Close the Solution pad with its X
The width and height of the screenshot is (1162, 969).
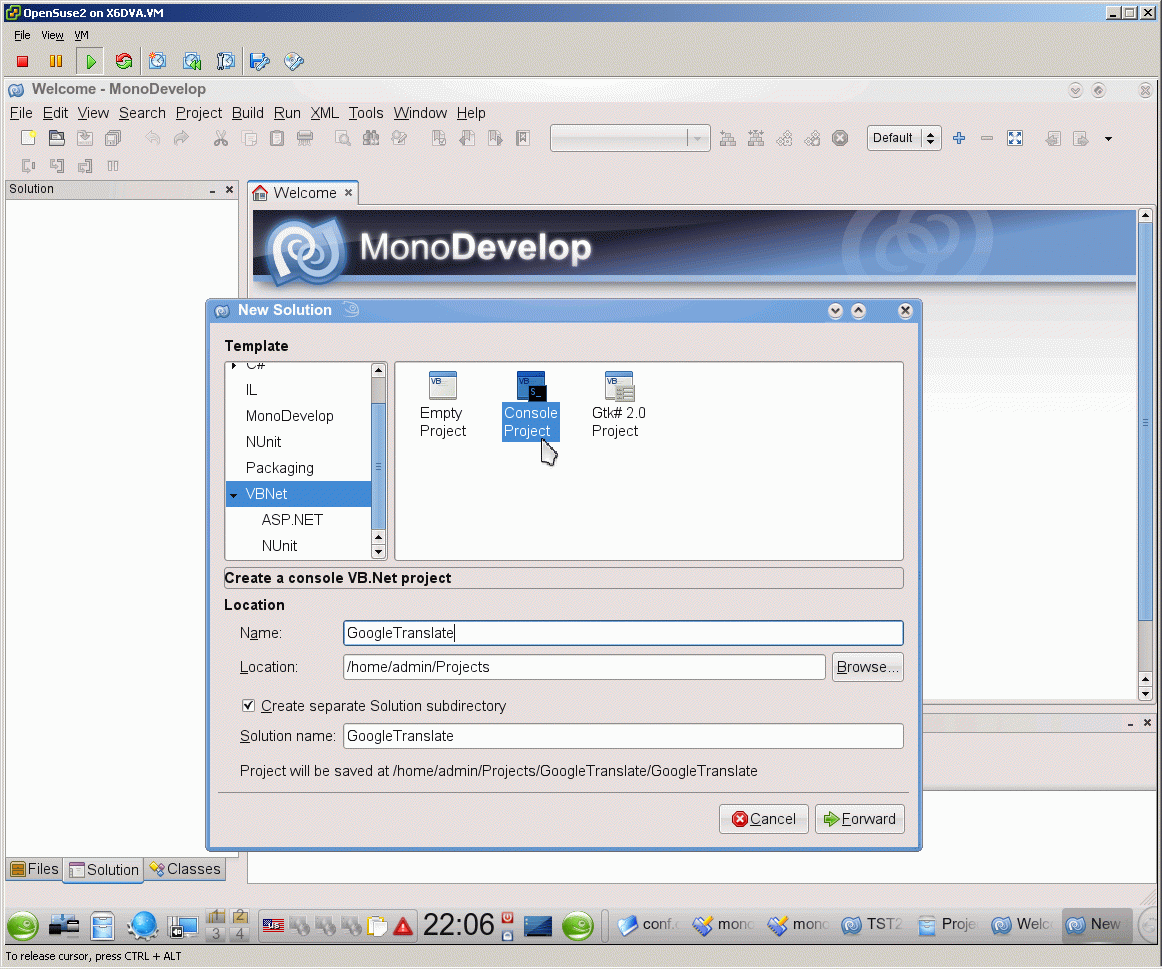tap(230, 190)
